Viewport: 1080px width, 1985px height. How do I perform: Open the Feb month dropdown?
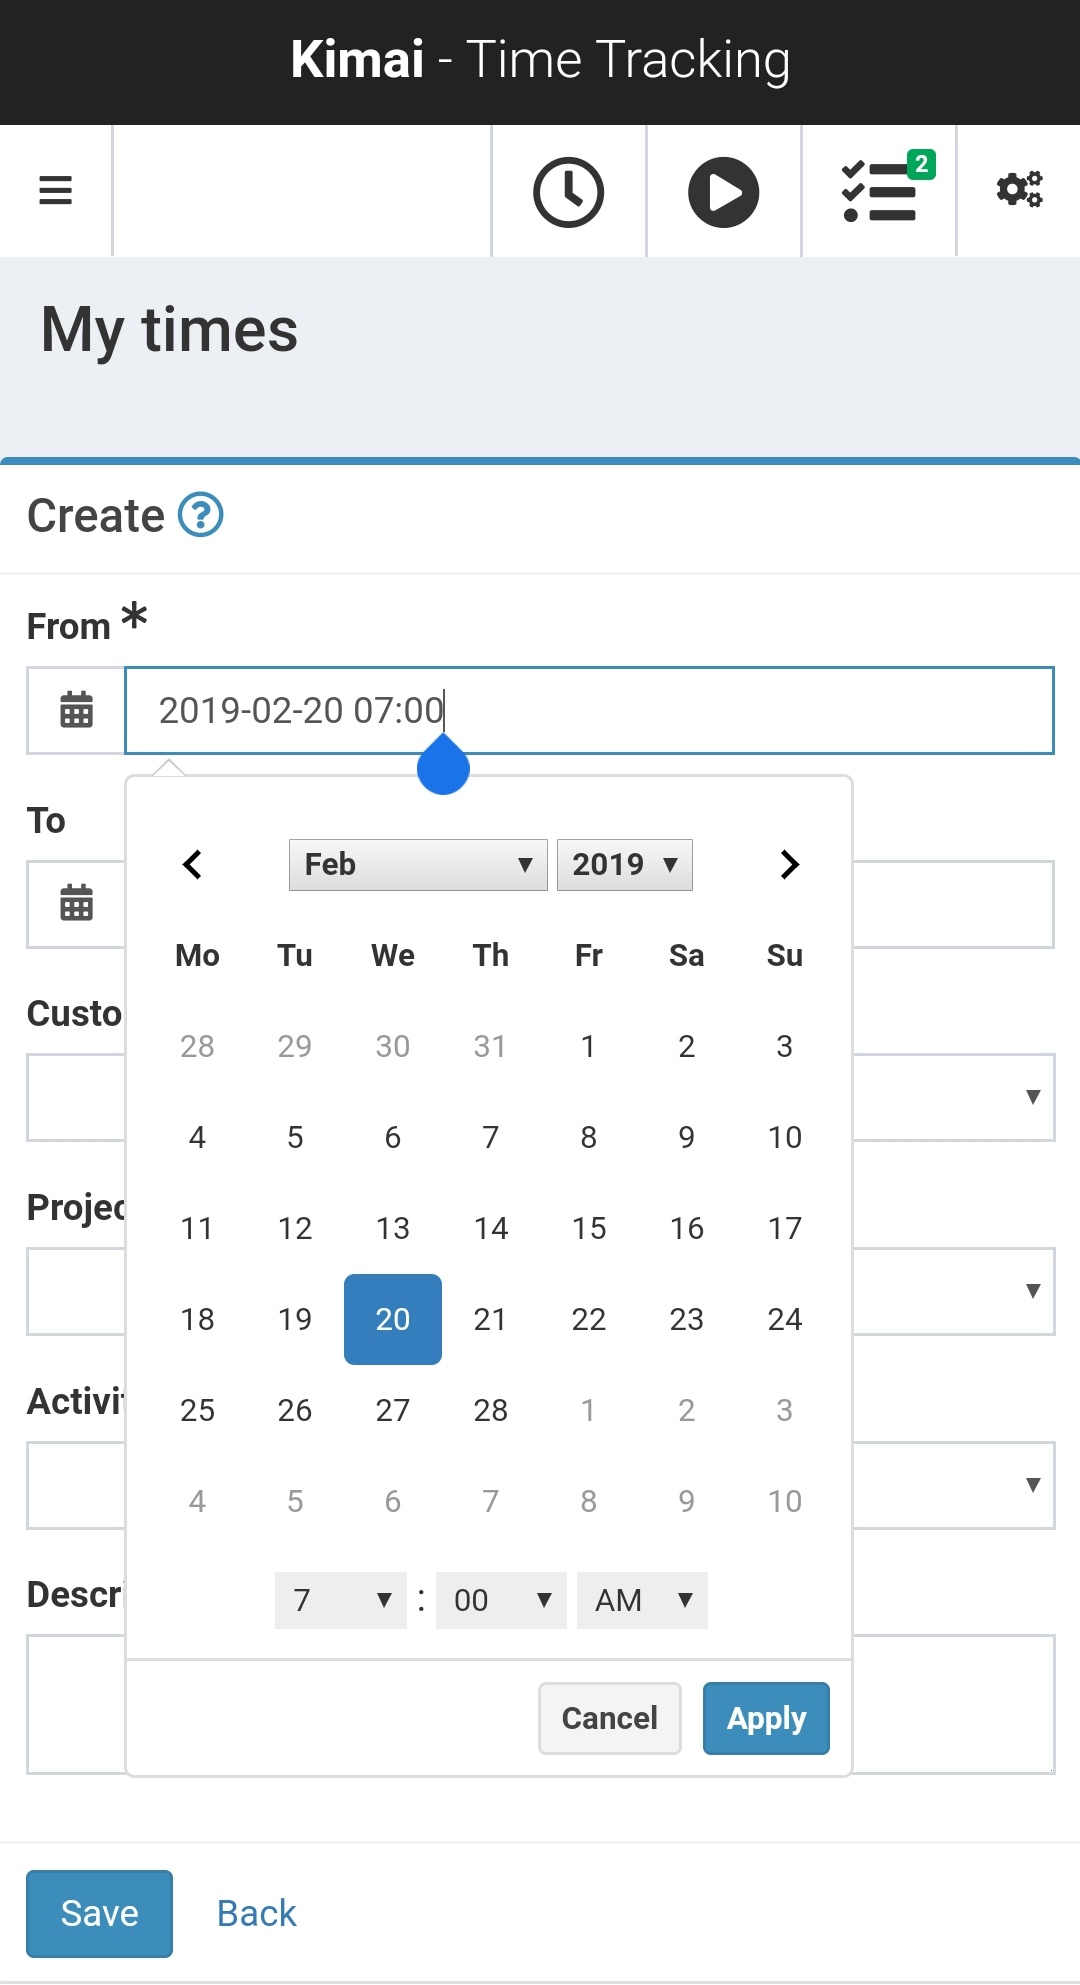(417, 864)
